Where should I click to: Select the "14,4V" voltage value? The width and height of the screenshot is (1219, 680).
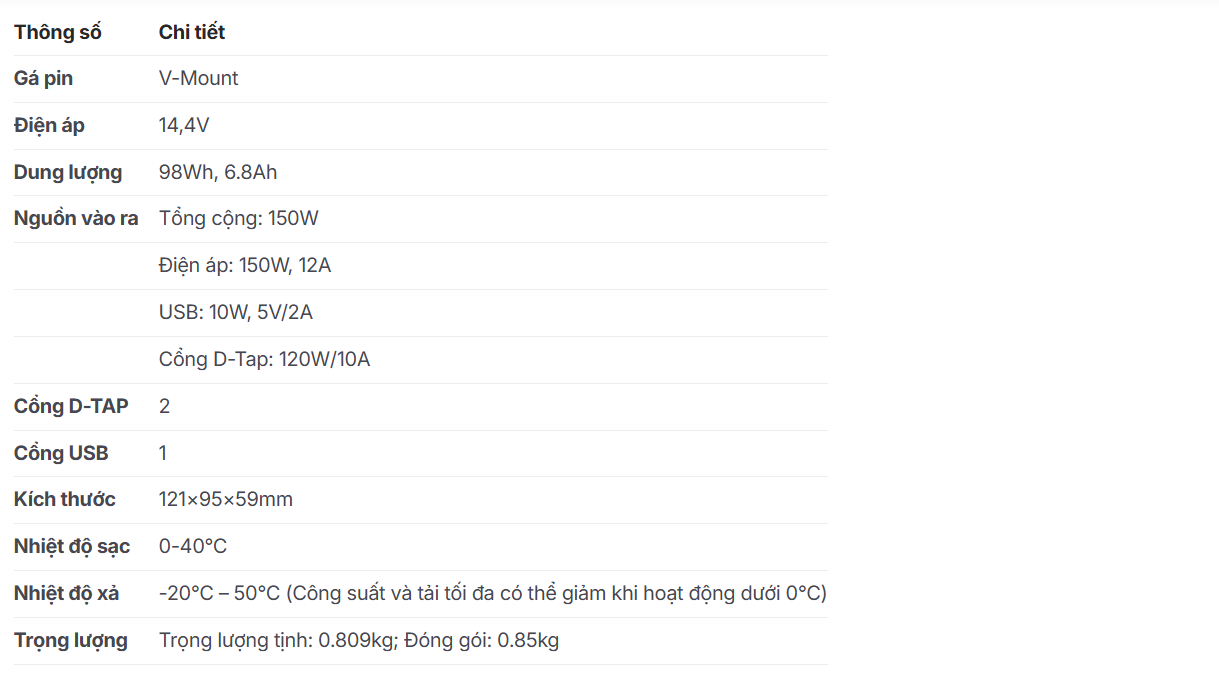click(184, 125)
